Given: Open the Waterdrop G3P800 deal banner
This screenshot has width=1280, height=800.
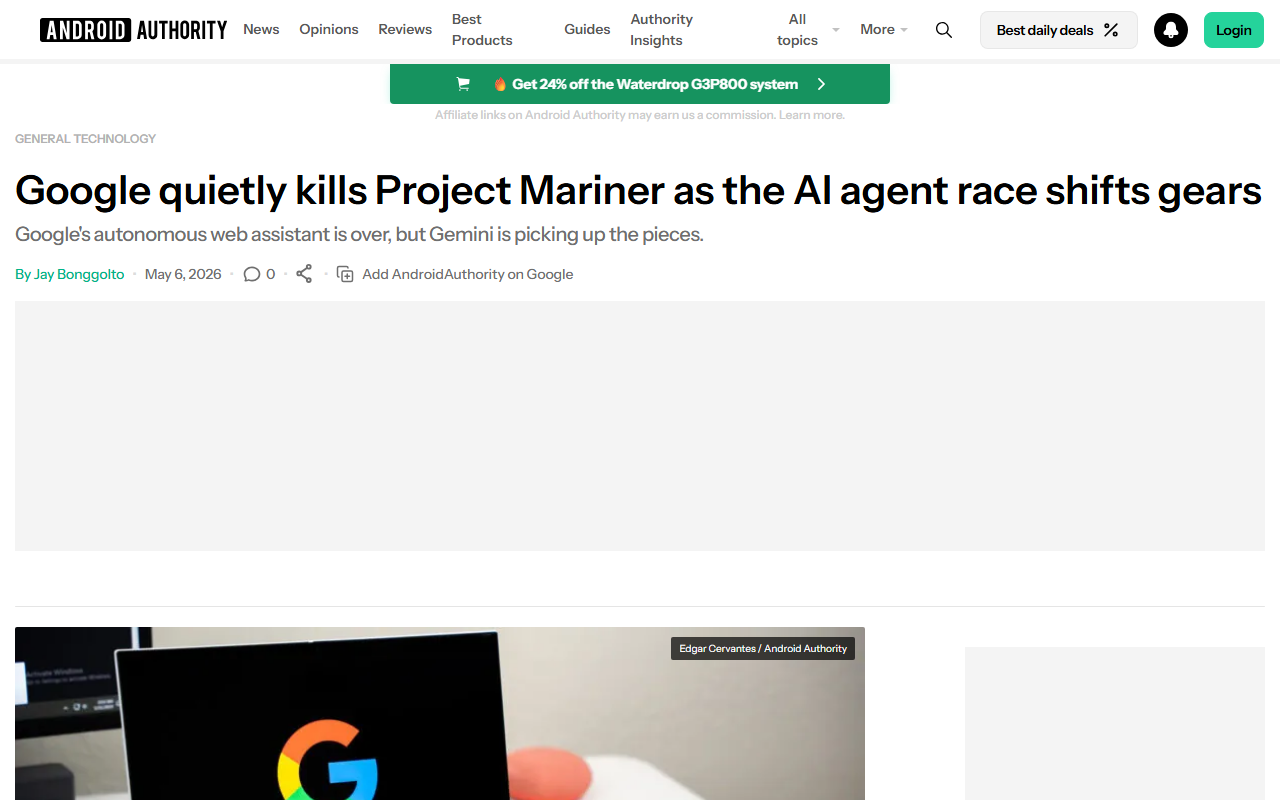Looking at the screenshot, I should (x=640, y=84).
